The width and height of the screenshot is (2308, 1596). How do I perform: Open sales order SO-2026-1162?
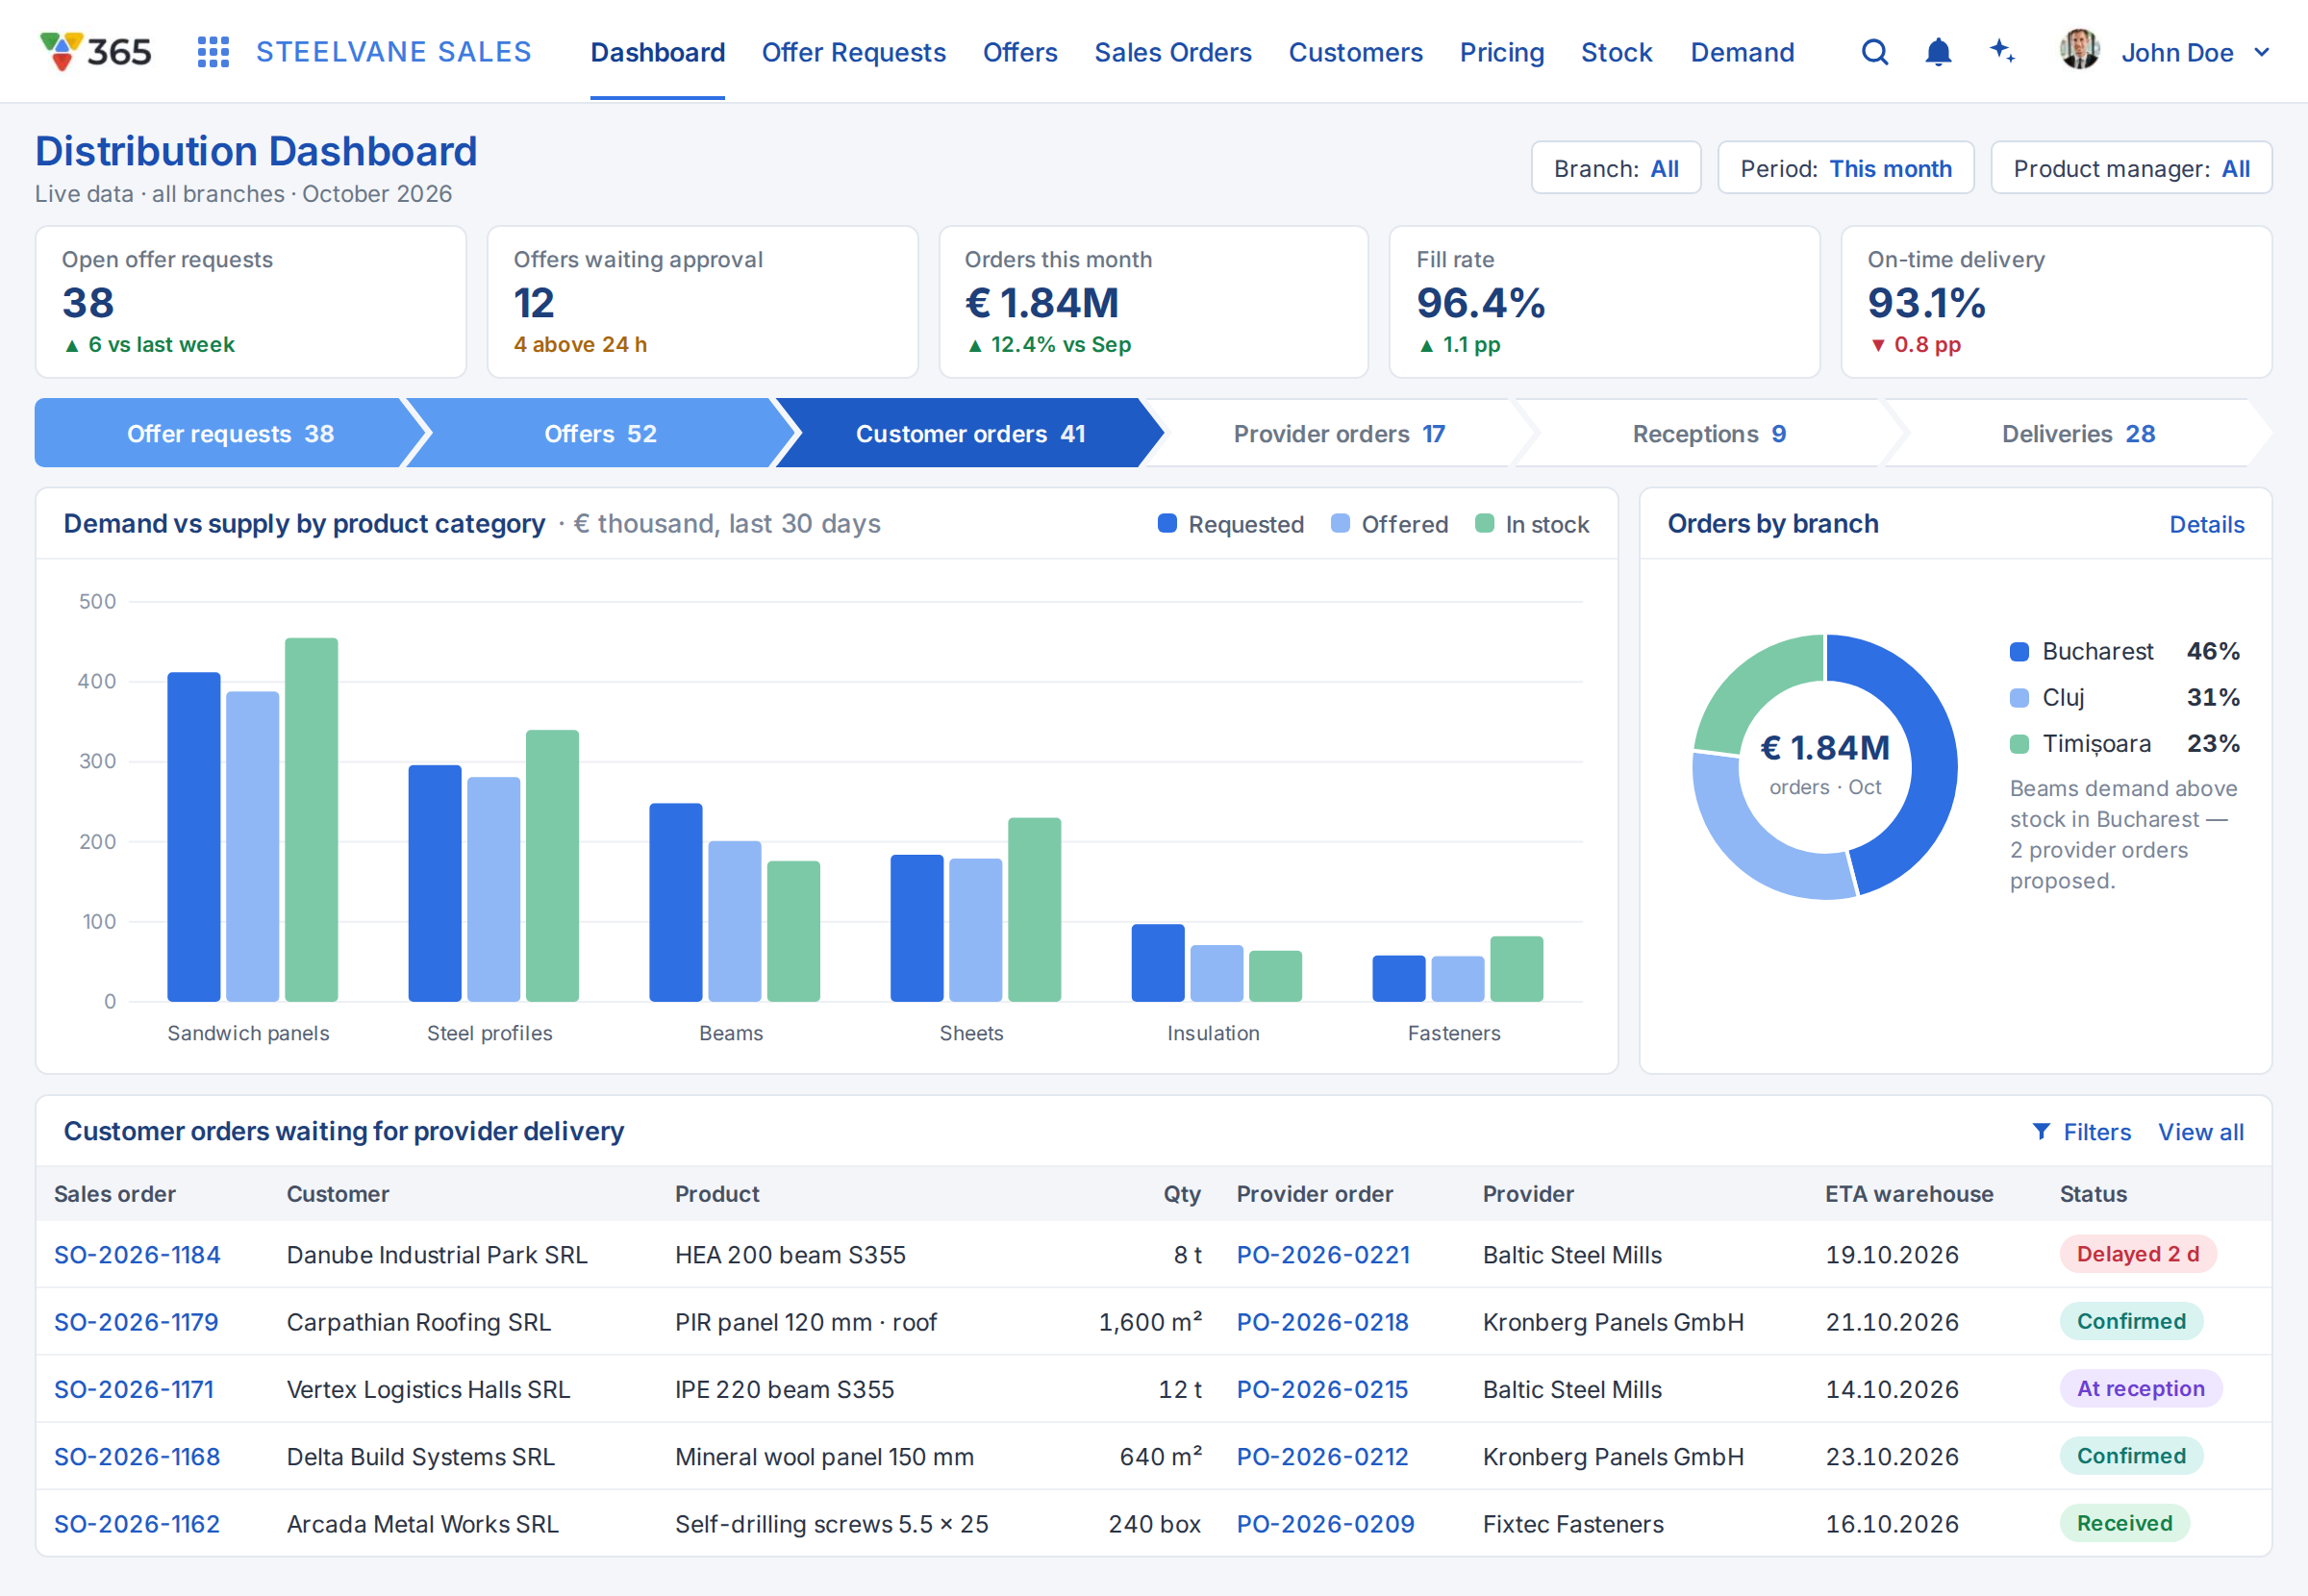pos(137,1523)
